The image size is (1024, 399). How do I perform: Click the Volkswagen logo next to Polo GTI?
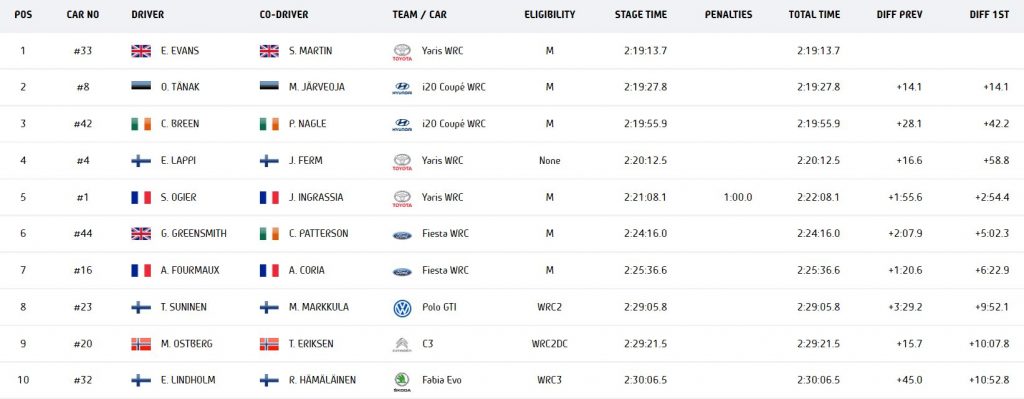point(402,308)
